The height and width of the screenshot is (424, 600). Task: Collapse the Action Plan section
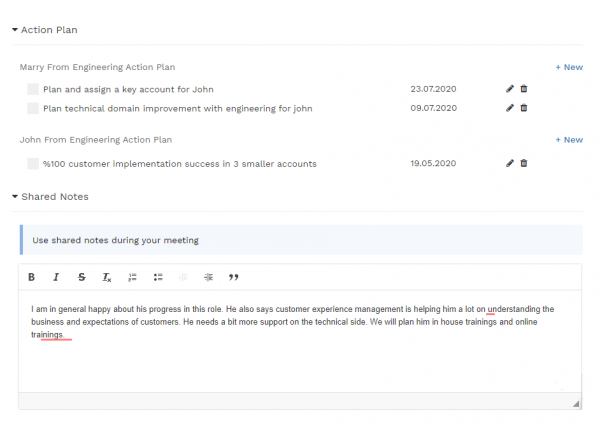[x=15, y=30]
